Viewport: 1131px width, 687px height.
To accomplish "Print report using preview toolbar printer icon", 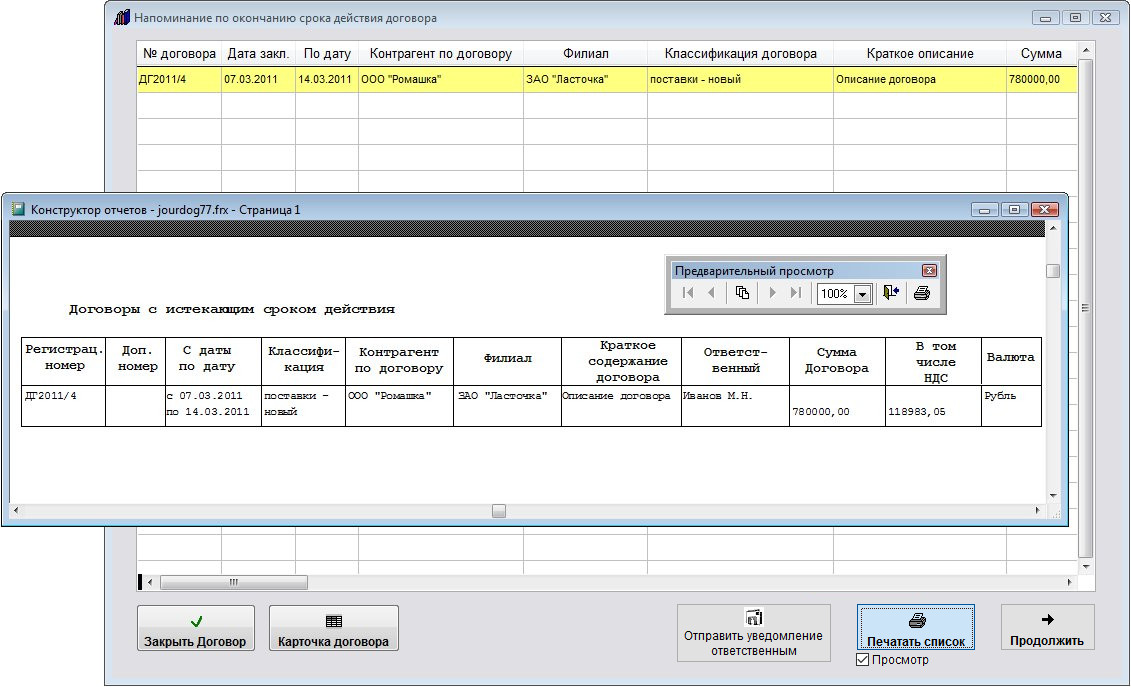I will [x=922, y=293].
